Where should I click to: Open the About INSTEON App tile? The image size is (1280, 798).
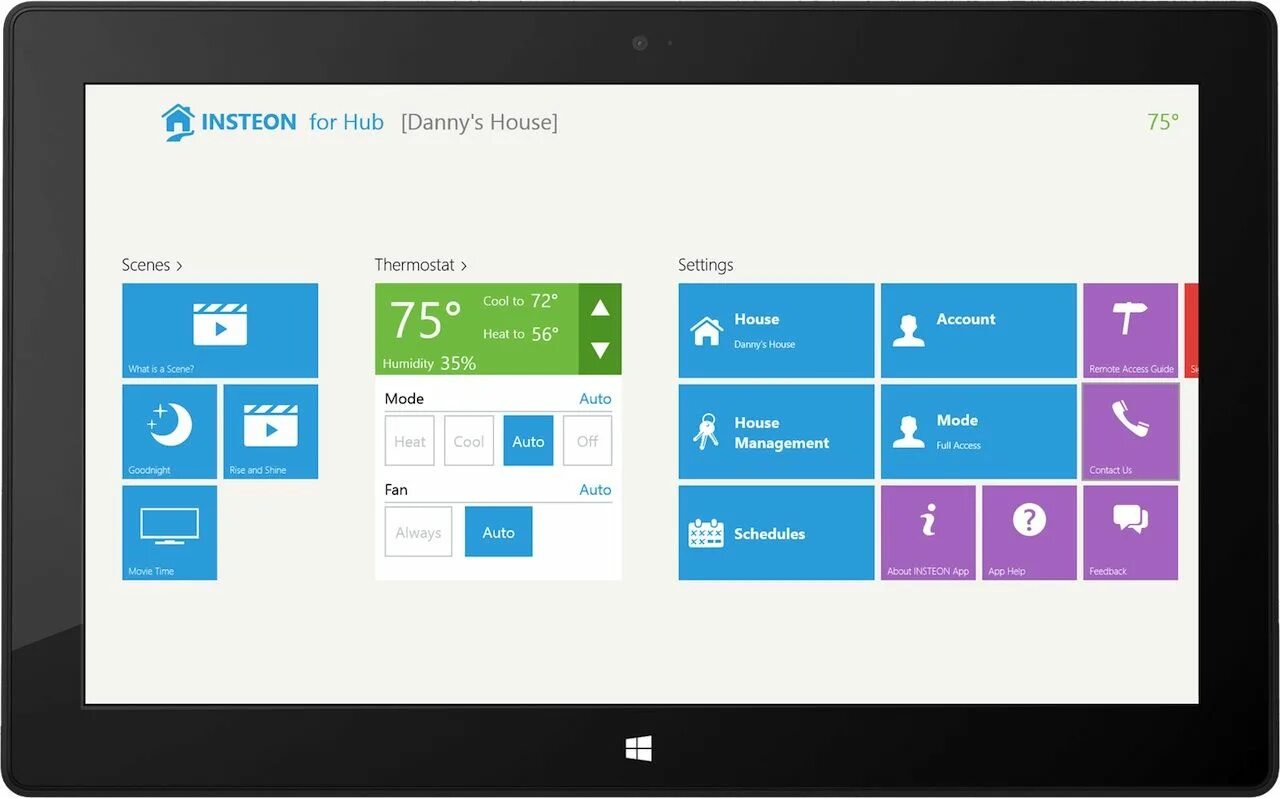click(928, 532)
